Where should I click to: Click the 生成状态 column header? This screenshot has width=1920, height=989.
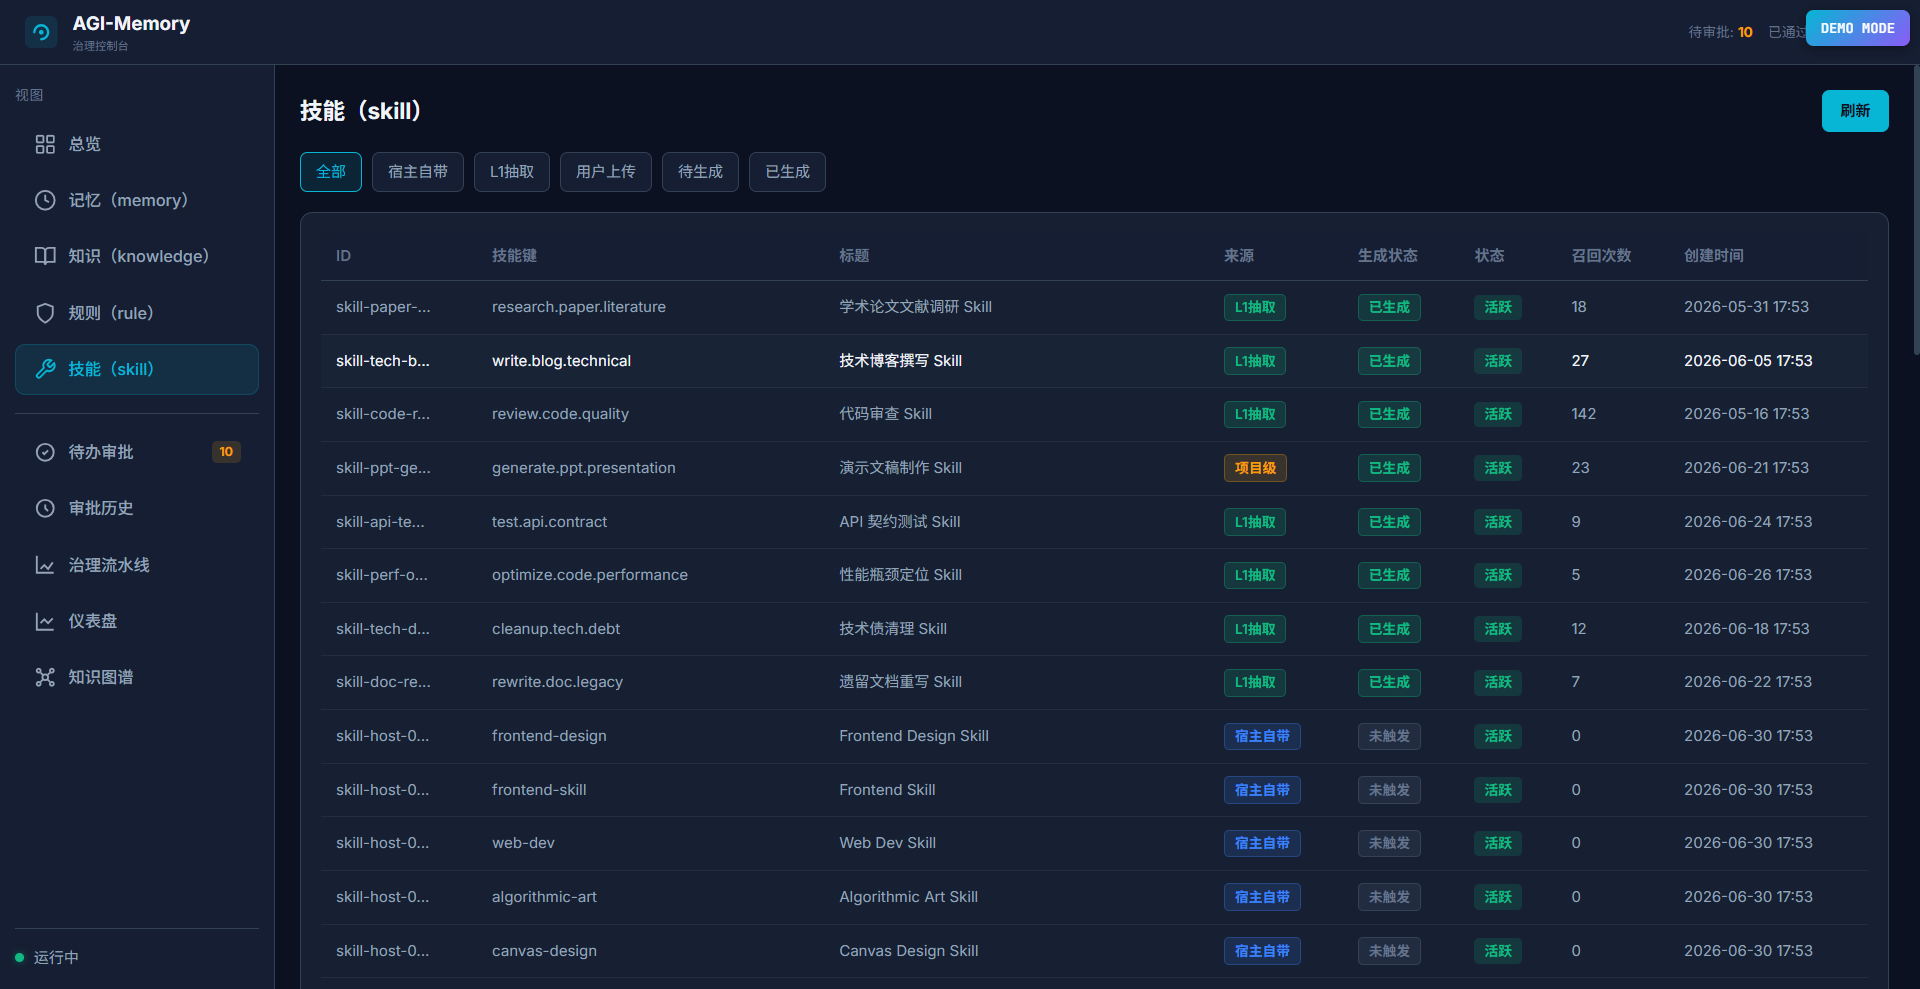[x=1387, y=256]
